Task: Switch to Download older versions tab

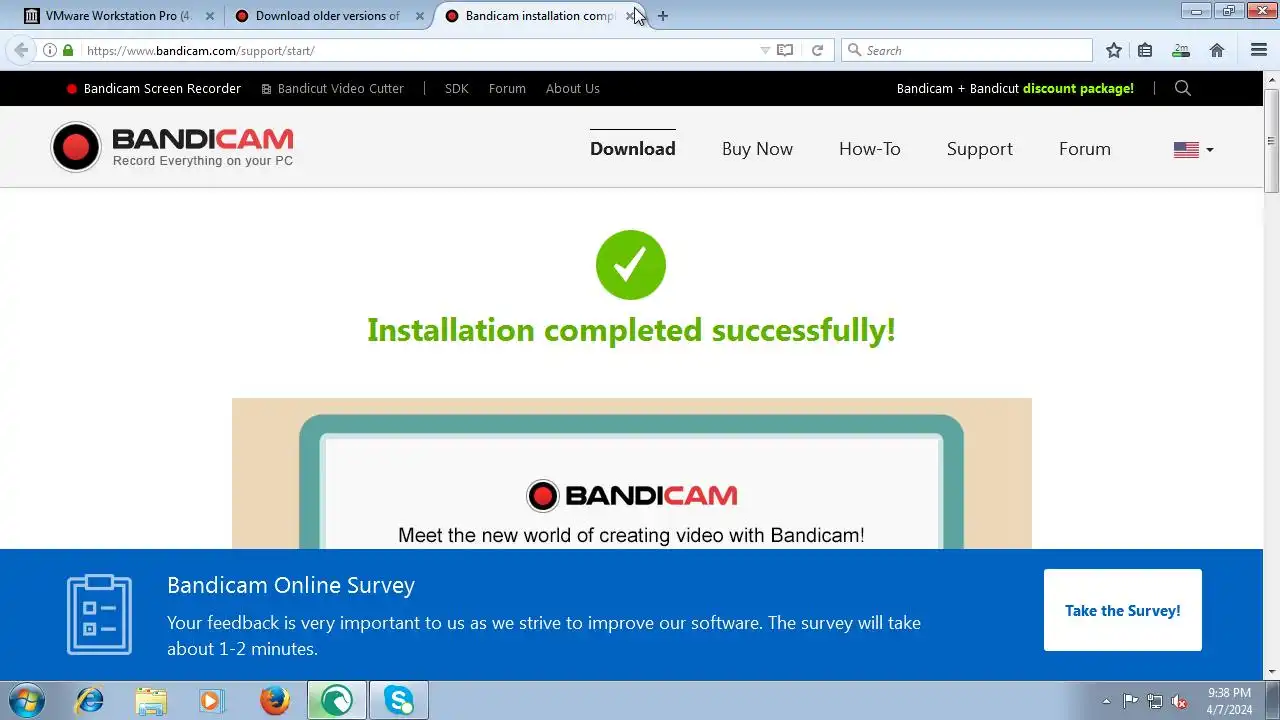Action: 328,16
